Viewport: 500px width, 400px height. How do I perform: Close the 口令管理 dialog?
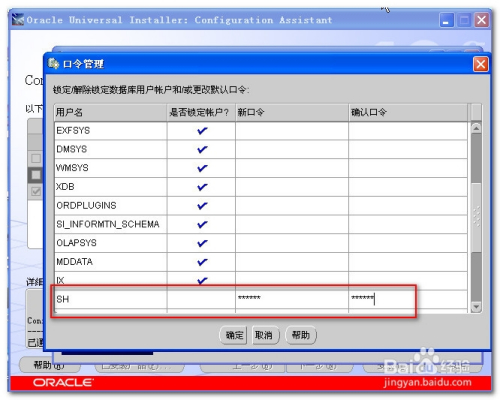coord(480,64)
